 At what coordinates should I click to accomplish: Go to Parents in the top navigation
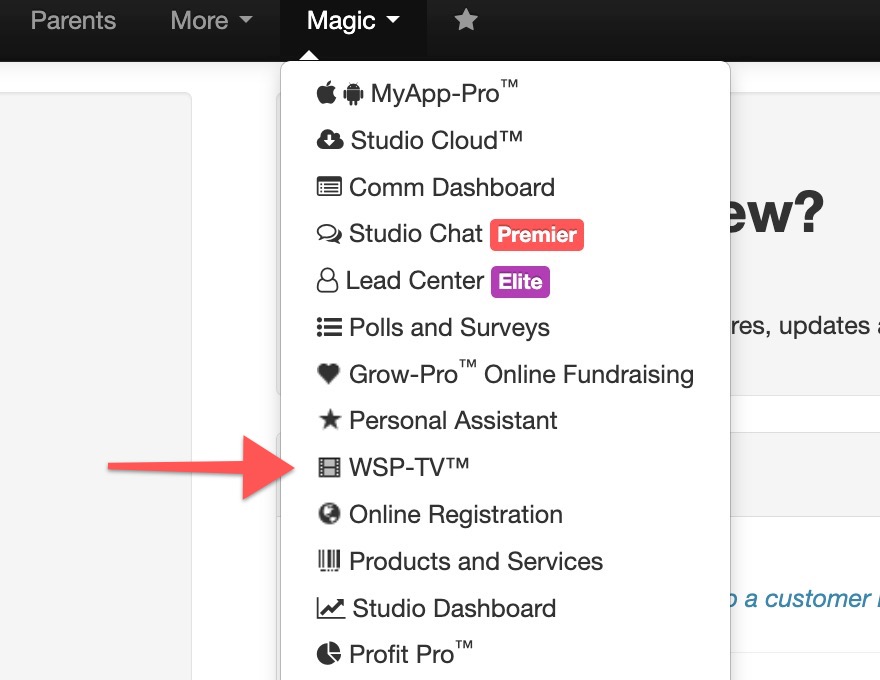pyautogui.click(x=73, y=21)
